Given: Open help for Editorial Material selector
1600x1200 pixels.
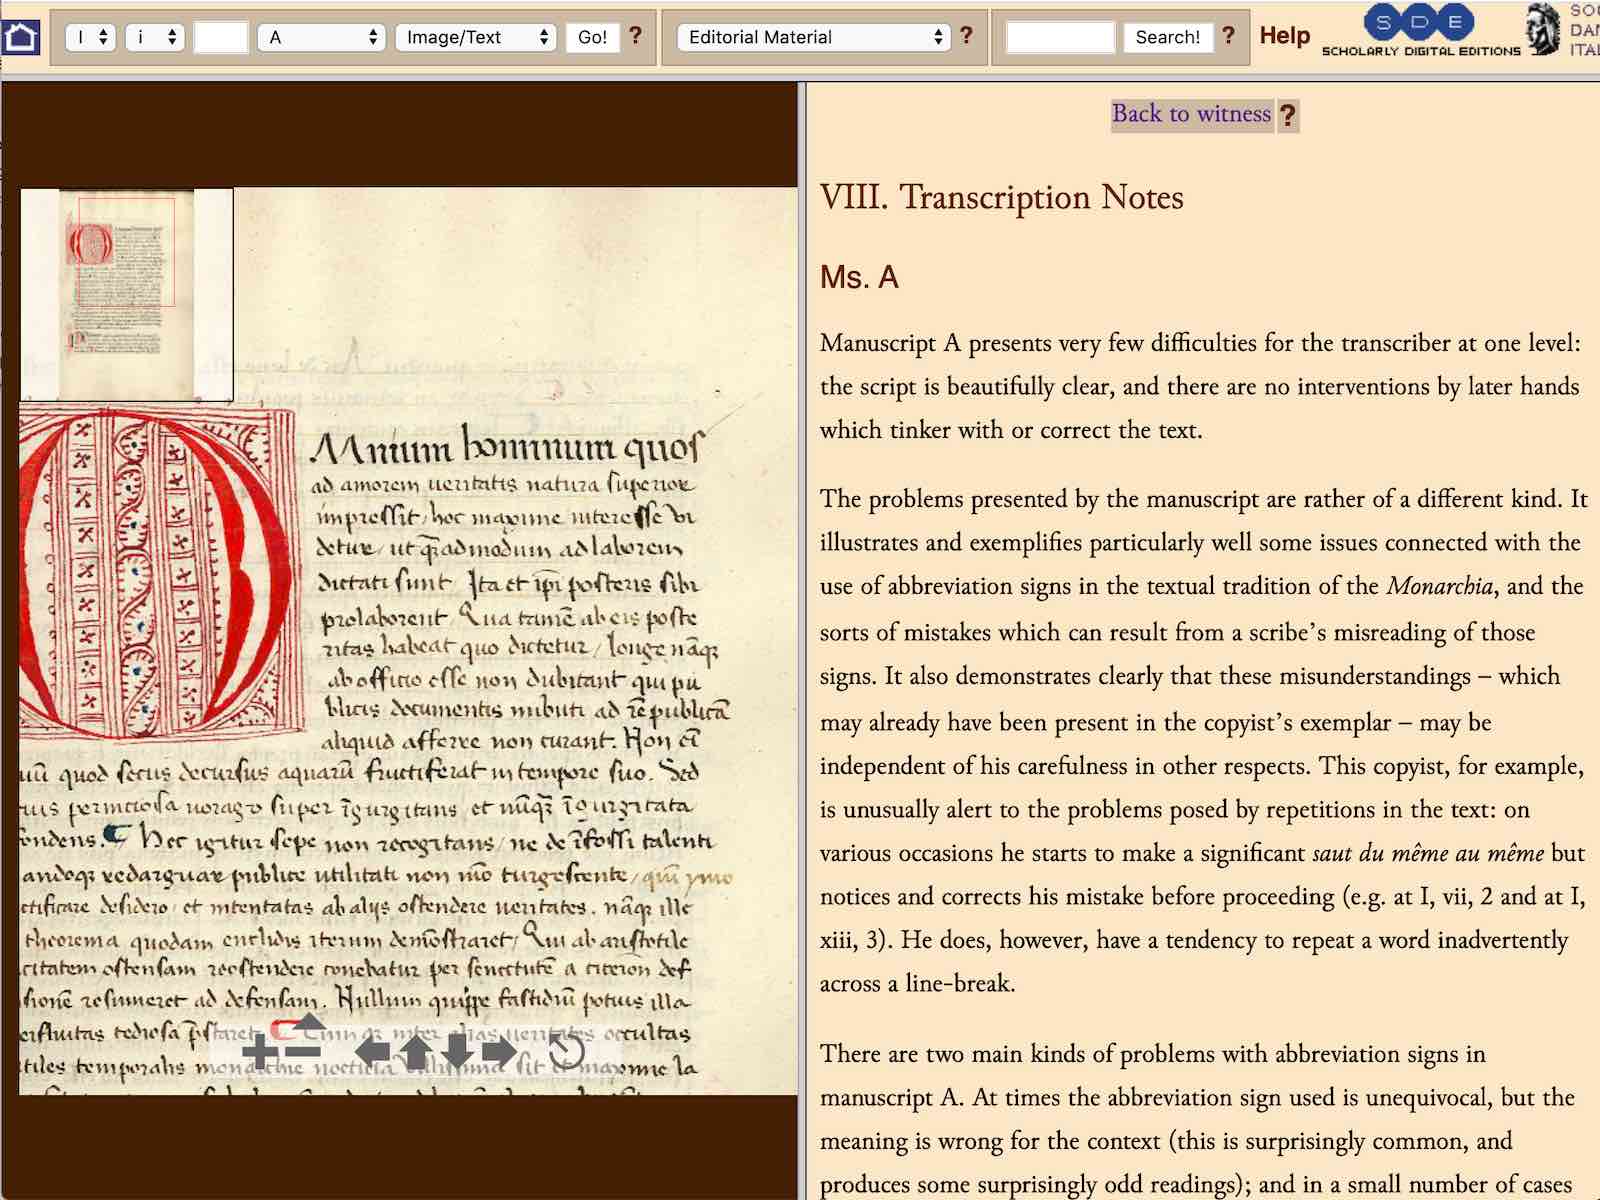Looking at the screenshot, I should 966,36.
